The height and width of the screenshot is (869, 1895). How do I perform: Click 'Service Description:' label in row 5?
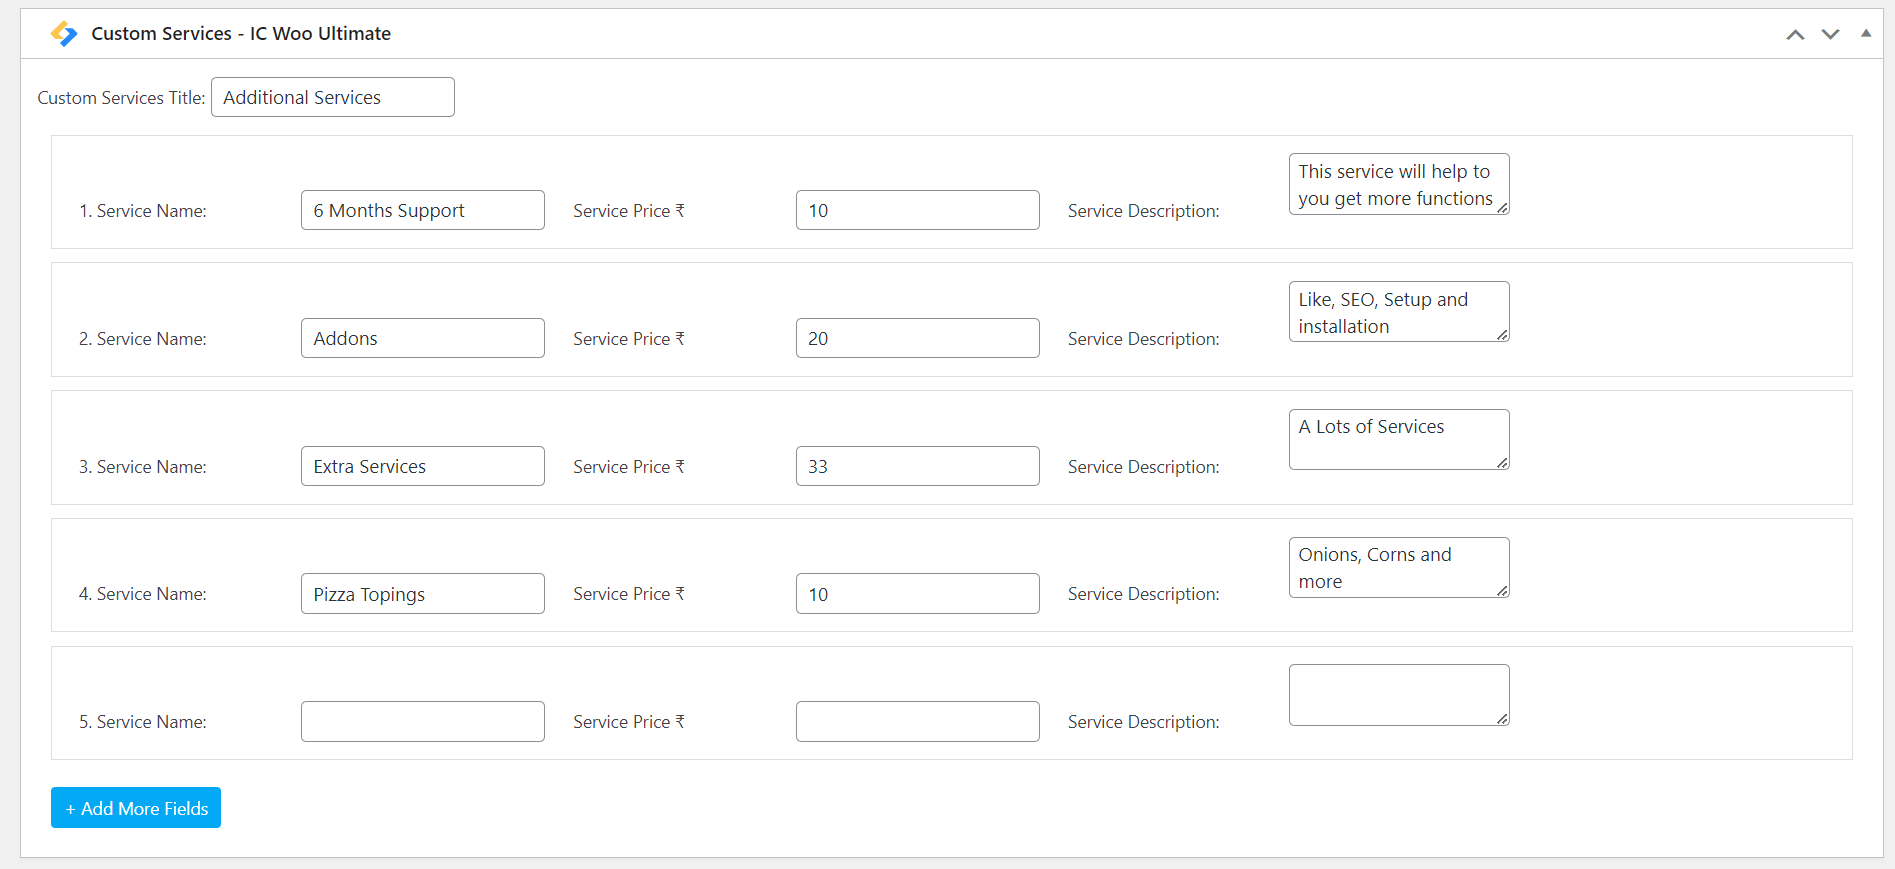[1144, 722]
